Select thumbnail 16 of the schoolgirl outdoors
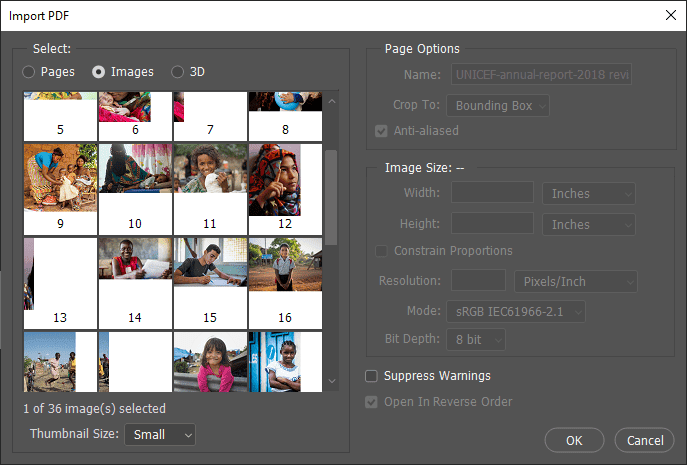The height and width of the screenshot is (465, 687). tap(285, 283)
